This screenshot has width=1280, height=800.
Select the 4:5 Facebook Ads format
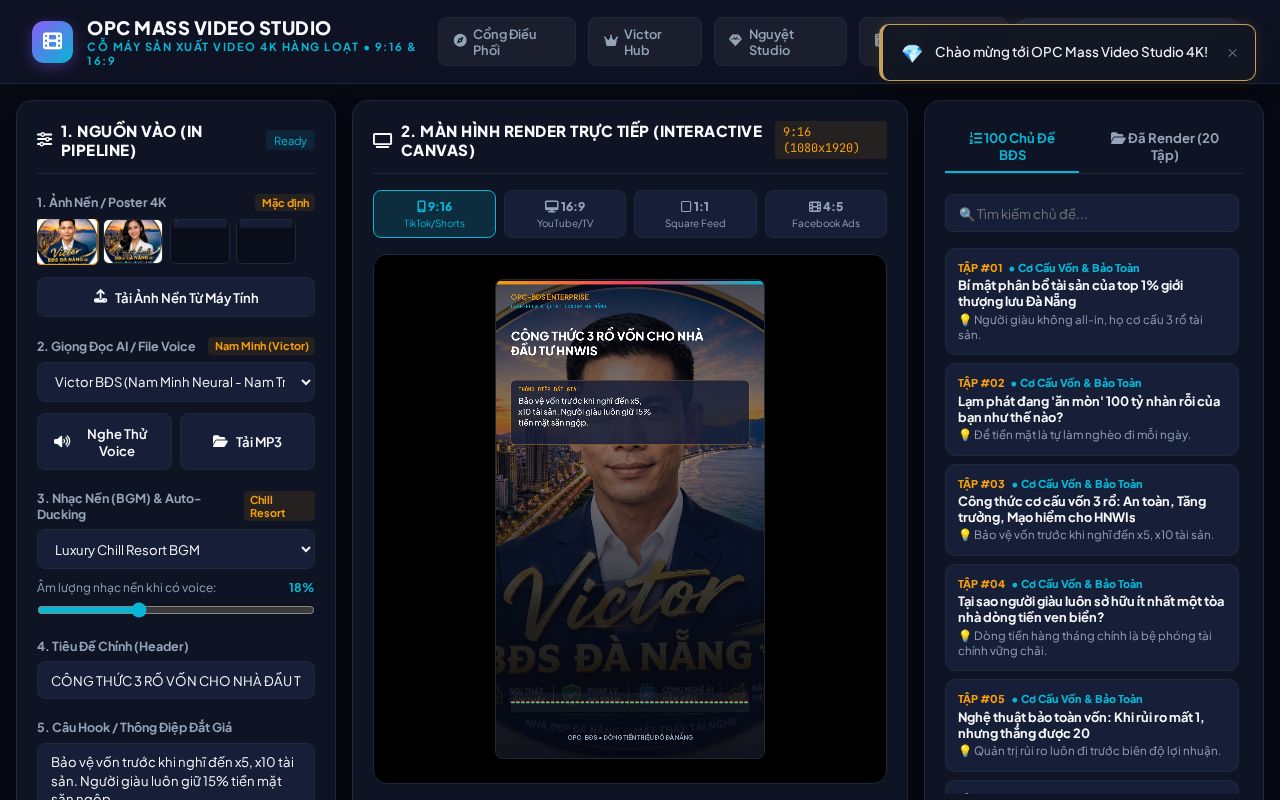826,214
